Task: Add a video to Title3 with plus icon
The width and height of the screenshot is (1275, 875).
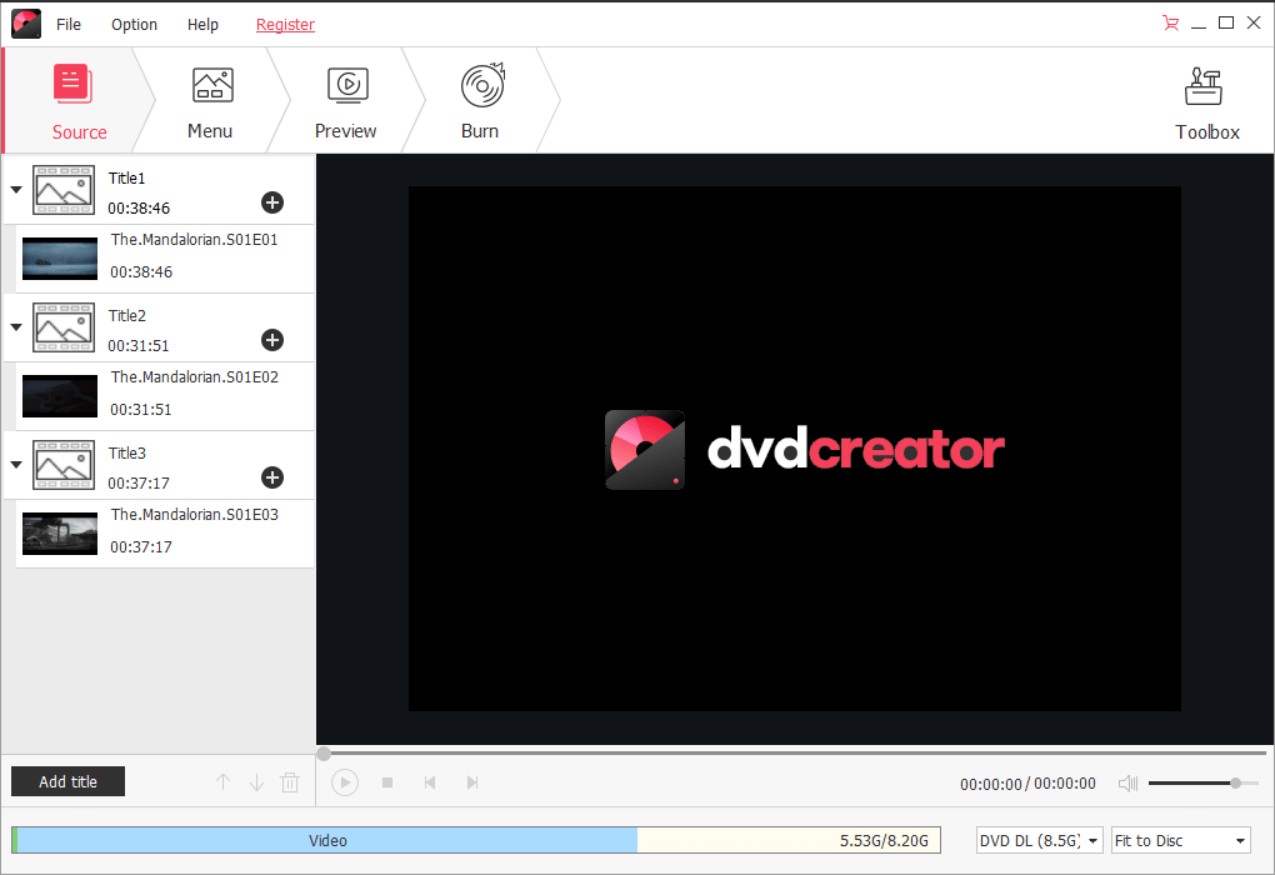Action: pyautogui.click(x=272, y=478)
